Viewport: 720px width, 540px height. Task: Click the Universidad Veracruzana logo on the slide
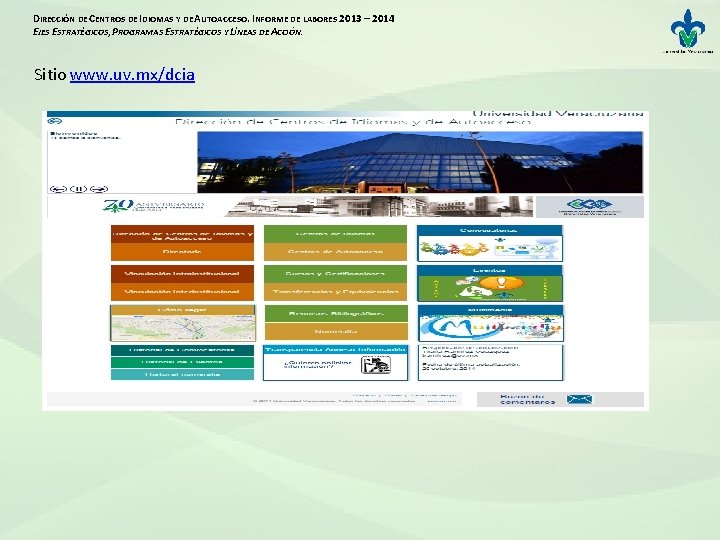687,31
